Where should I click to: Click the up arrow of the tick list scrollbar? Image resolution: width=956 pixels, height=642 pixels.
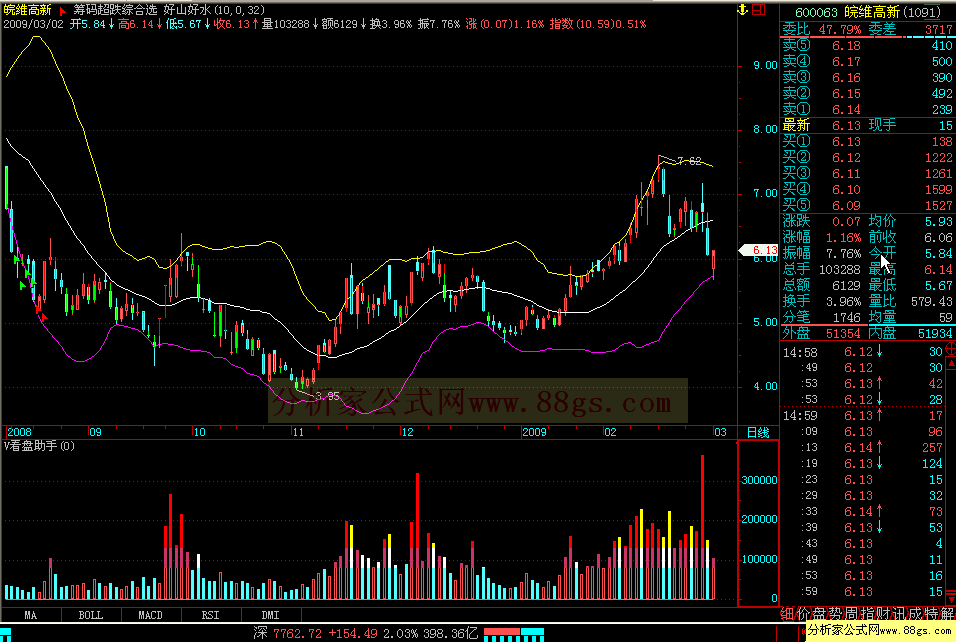[x=951, y=363]
